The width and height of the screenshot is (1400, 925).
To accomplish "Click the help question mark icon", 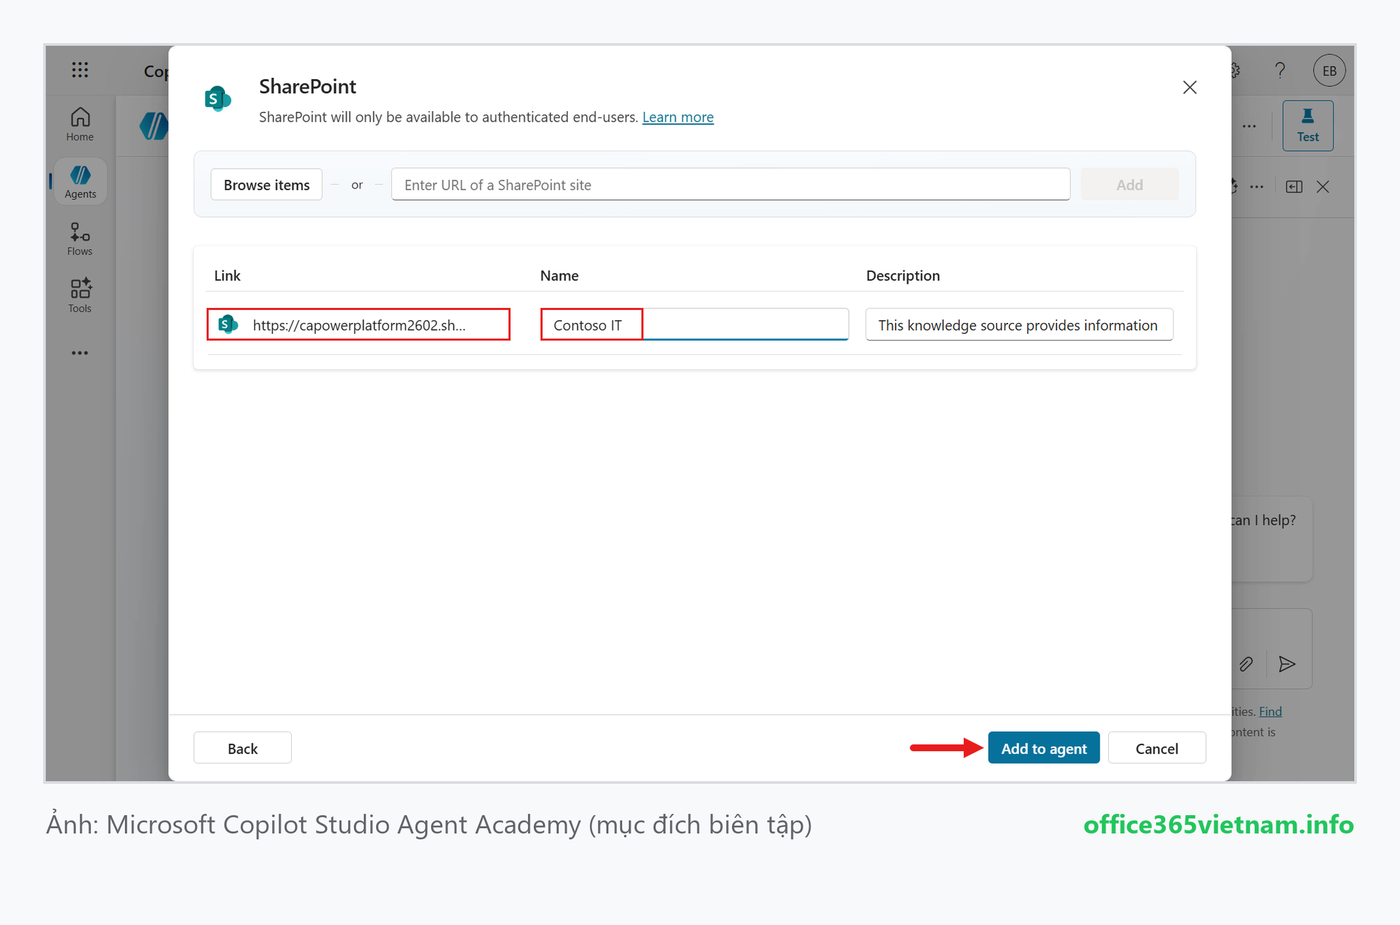I will [x=1280, y=70].
